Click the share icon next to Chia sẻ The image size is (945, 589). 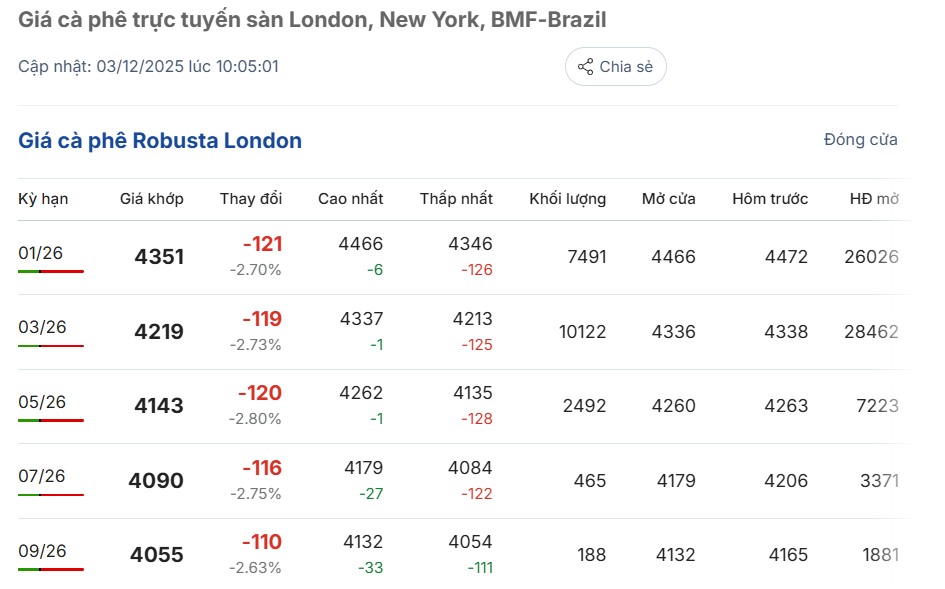pos(585,67)
